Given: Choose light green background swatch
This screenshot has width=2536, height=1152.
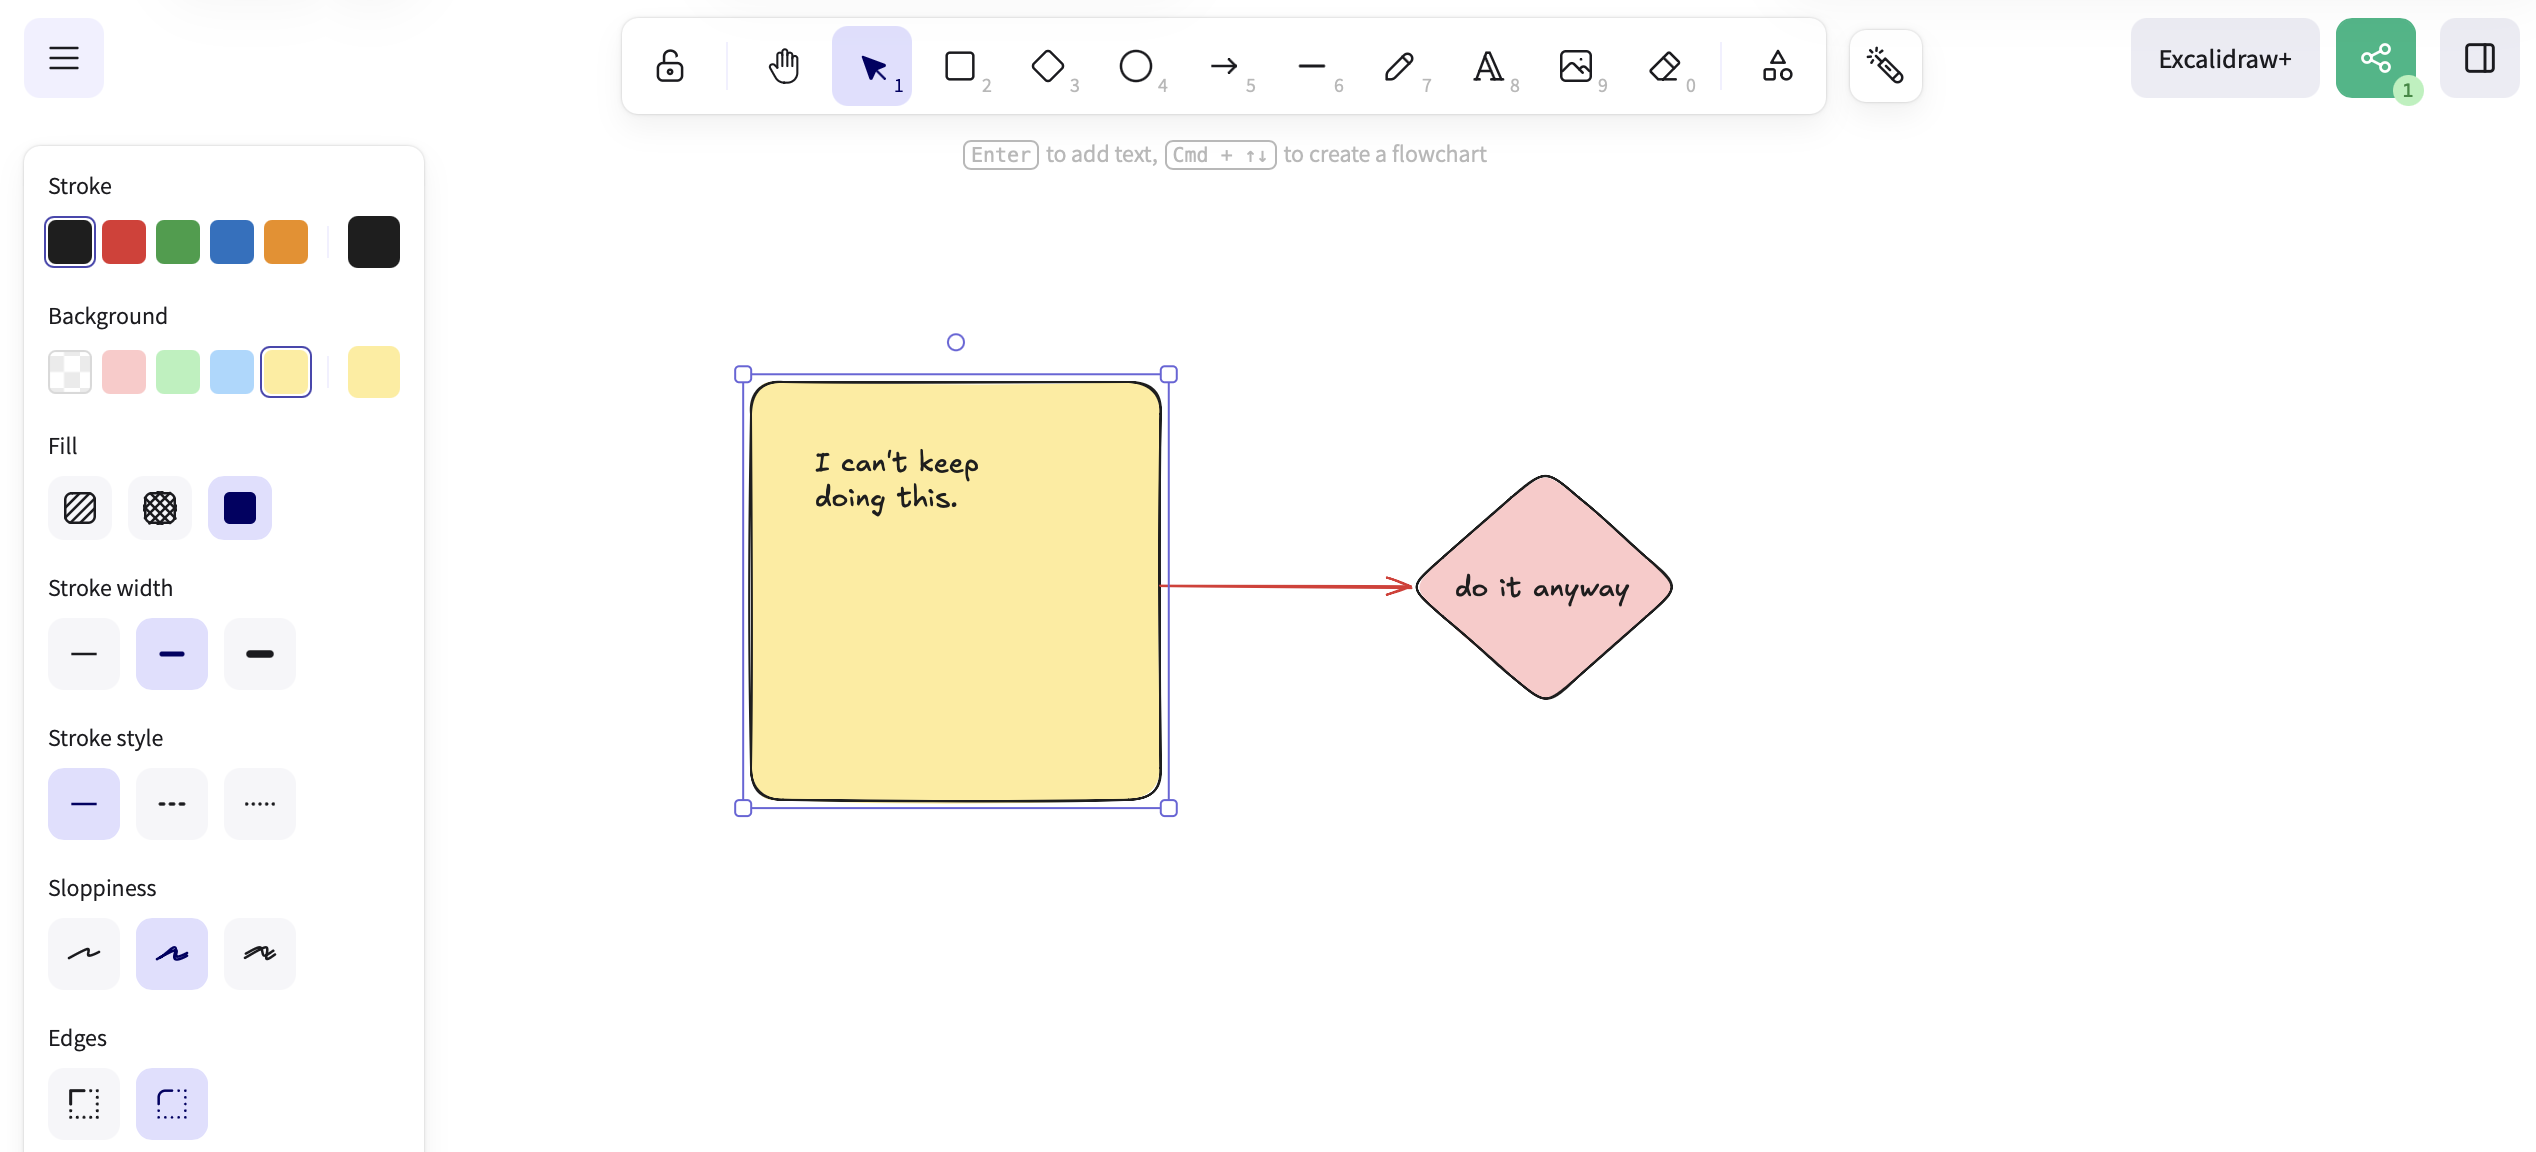Looking at the screenshot, I should click(178, 372).
